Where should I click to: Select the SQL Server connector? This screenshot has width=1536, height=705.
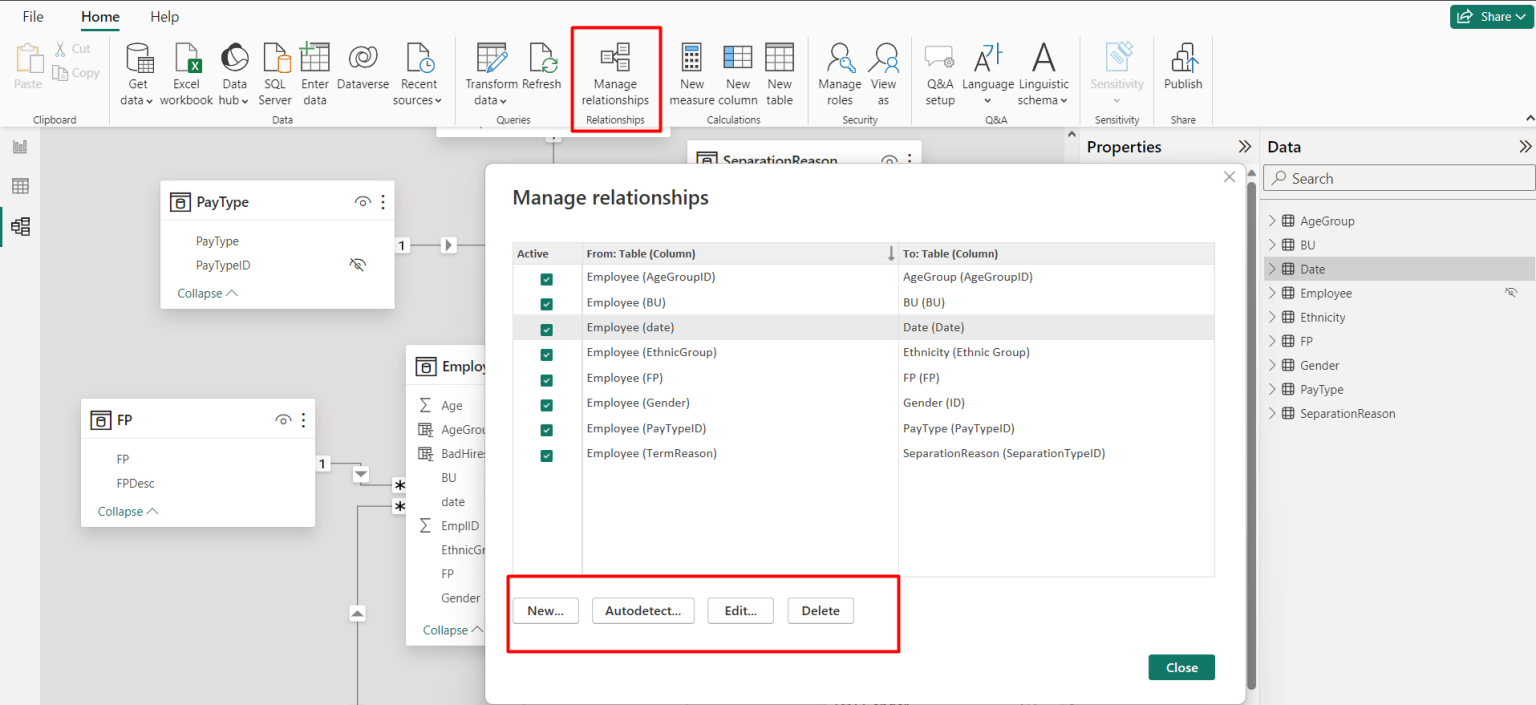tap(275, 68)
